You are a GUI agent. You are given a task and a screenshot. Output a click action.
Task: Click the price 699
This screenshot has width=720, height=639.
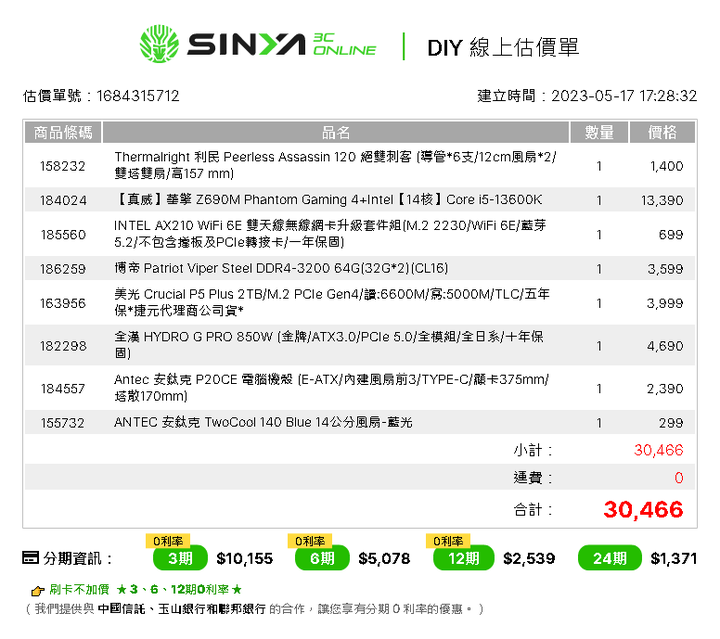(x=671, y=235)
